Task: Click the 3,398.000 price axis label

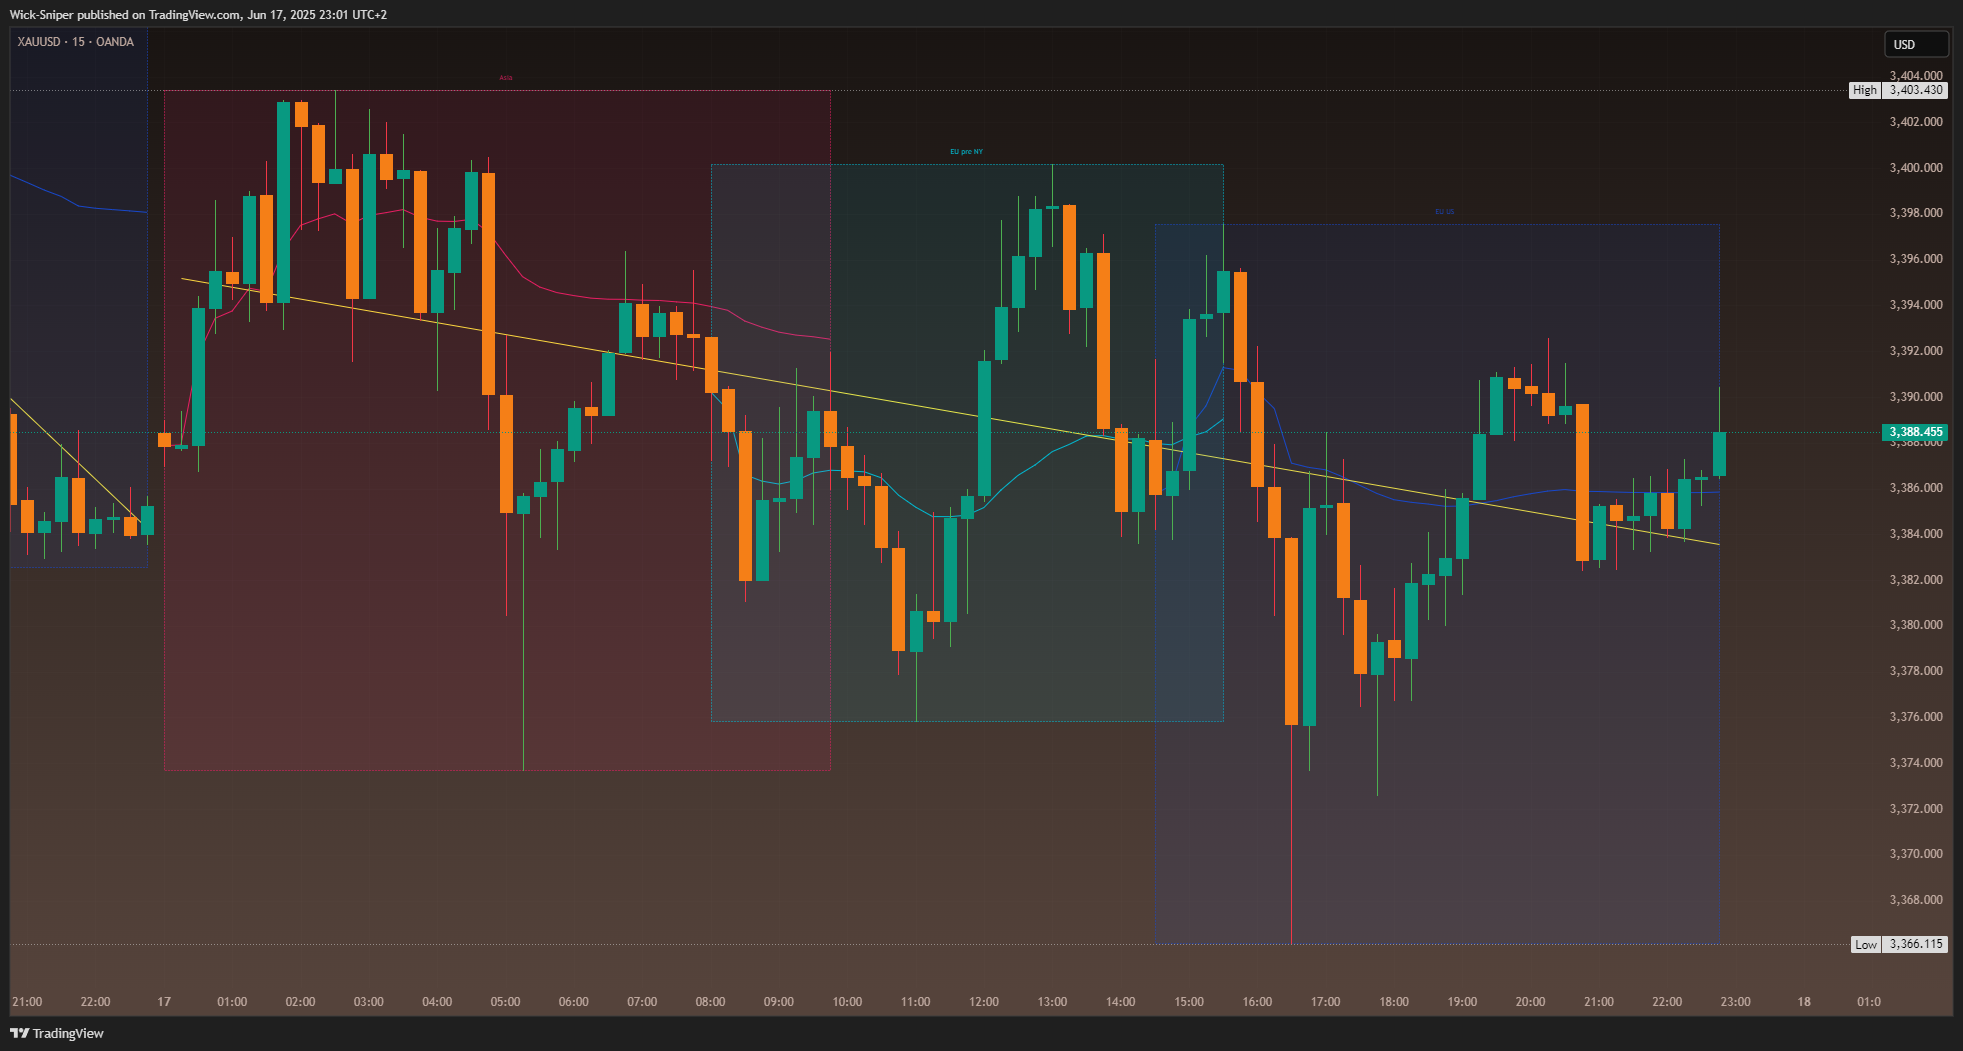Action: [x=1916, y=213]
